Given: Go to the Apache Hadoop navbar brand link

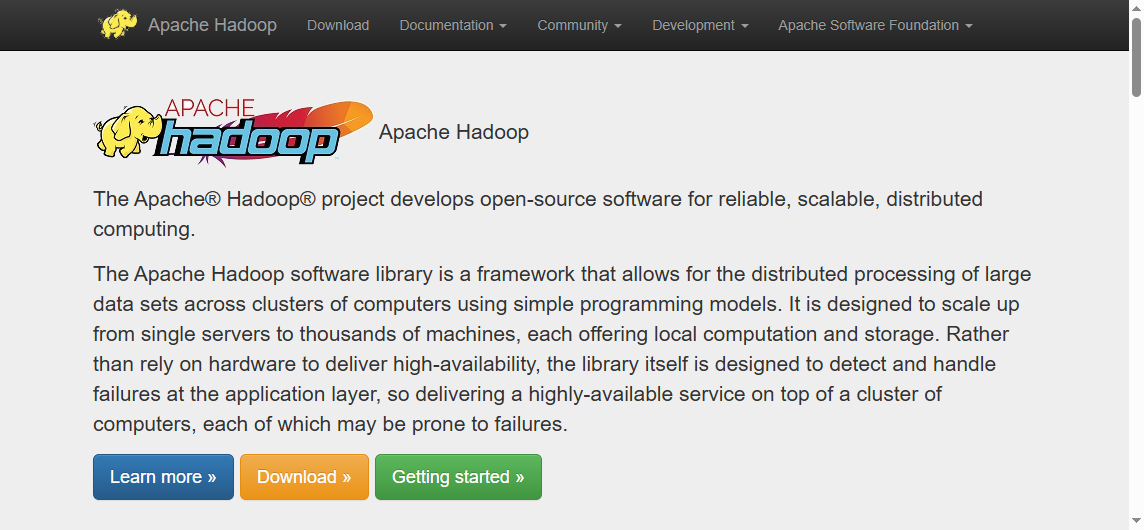Looking at the screenshot, I should 212,25.
